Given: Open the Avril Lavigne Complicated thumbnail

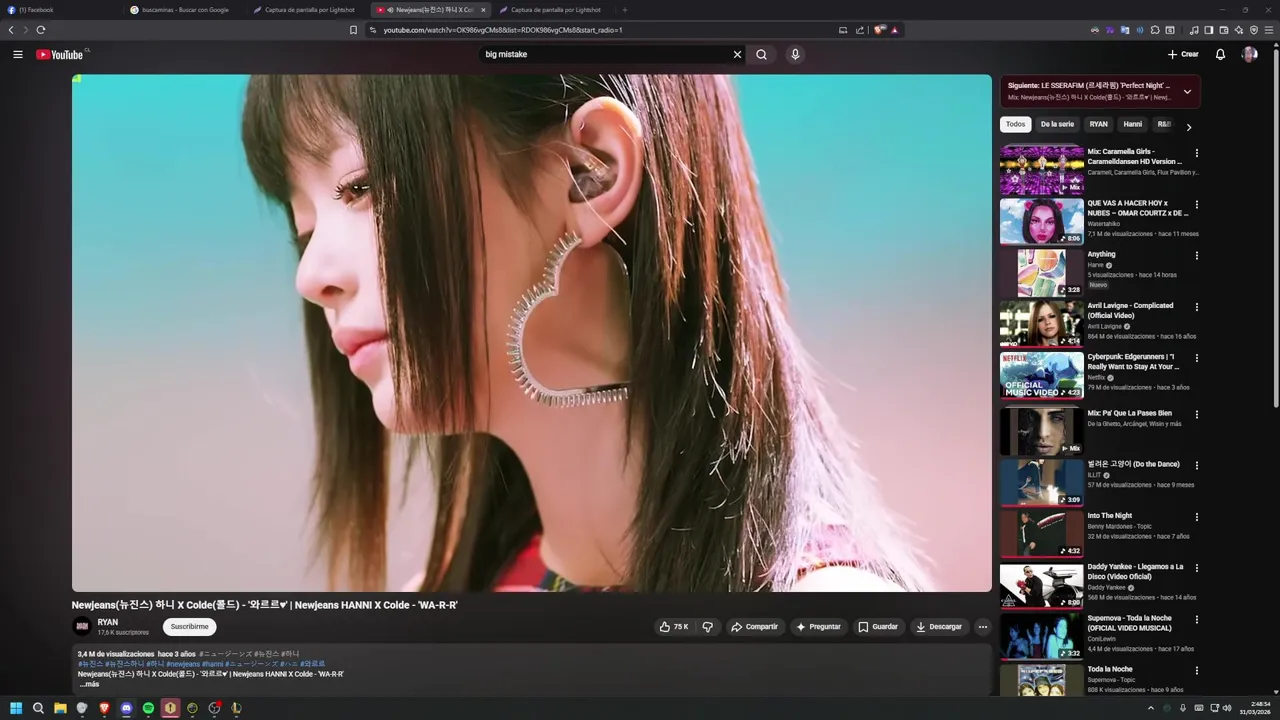Looking at the screenshot, I should pyautogui.click(x=1041, y=323).
